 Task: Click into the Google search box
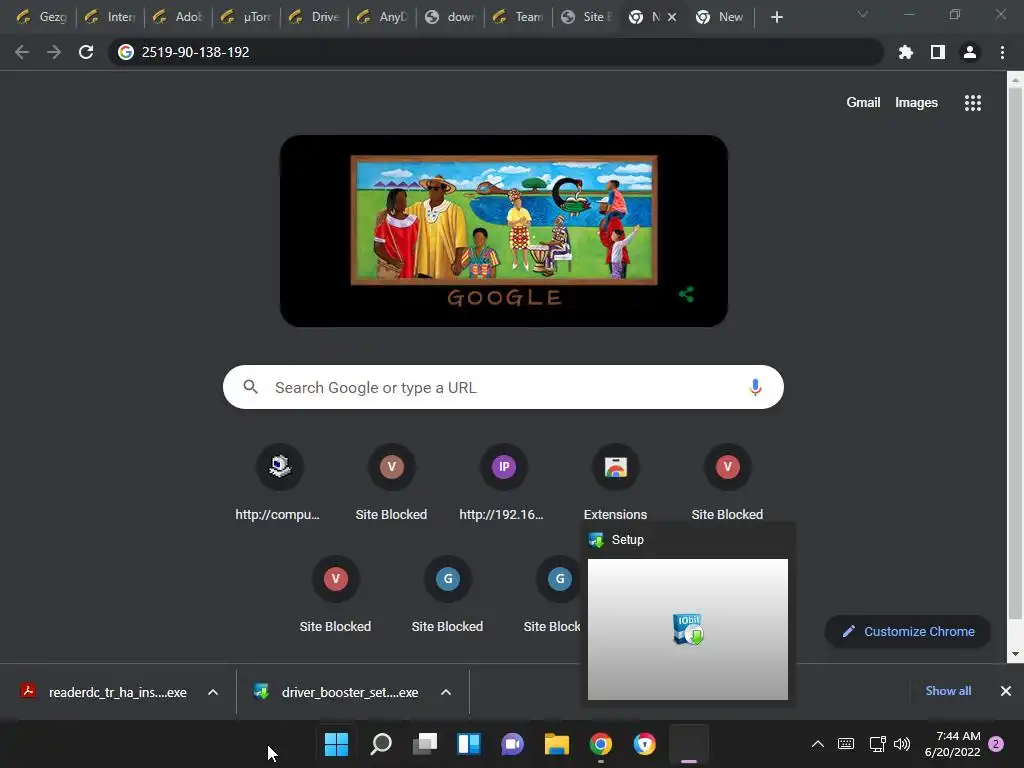point(503,387)
